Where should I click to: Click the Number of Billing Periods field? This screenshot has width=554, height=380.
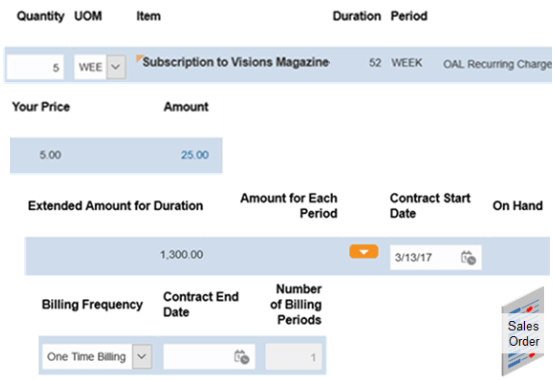294,357
